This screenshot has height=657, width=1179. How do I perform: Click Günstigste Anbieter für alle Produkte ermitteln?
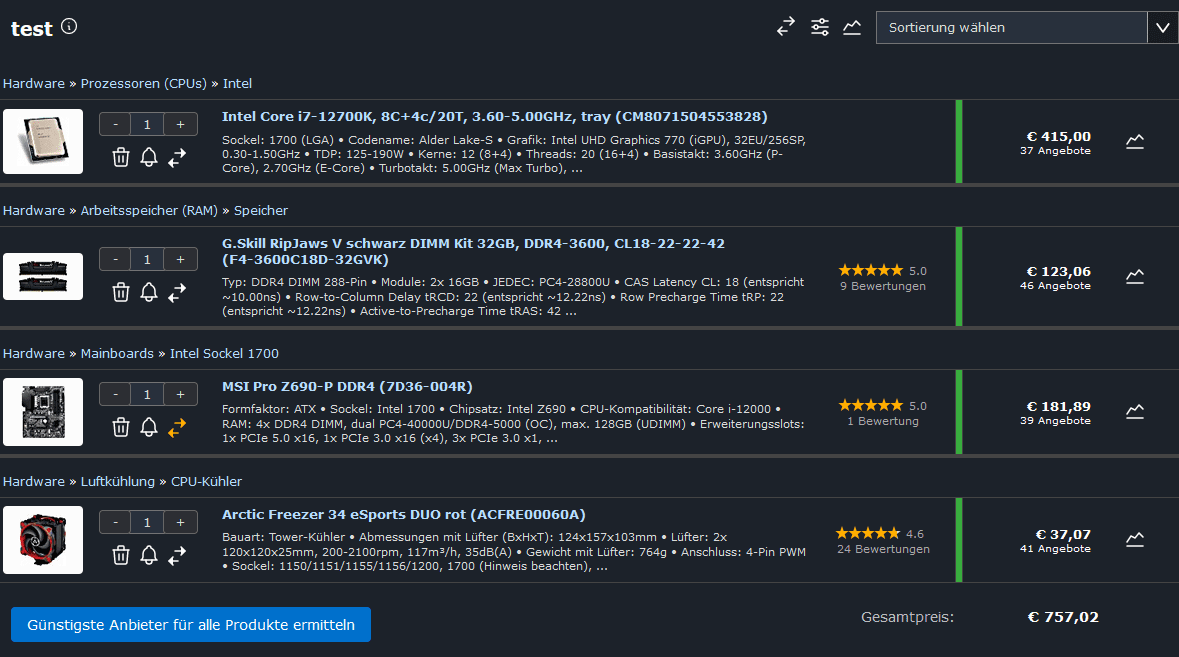tap(191, 625)
